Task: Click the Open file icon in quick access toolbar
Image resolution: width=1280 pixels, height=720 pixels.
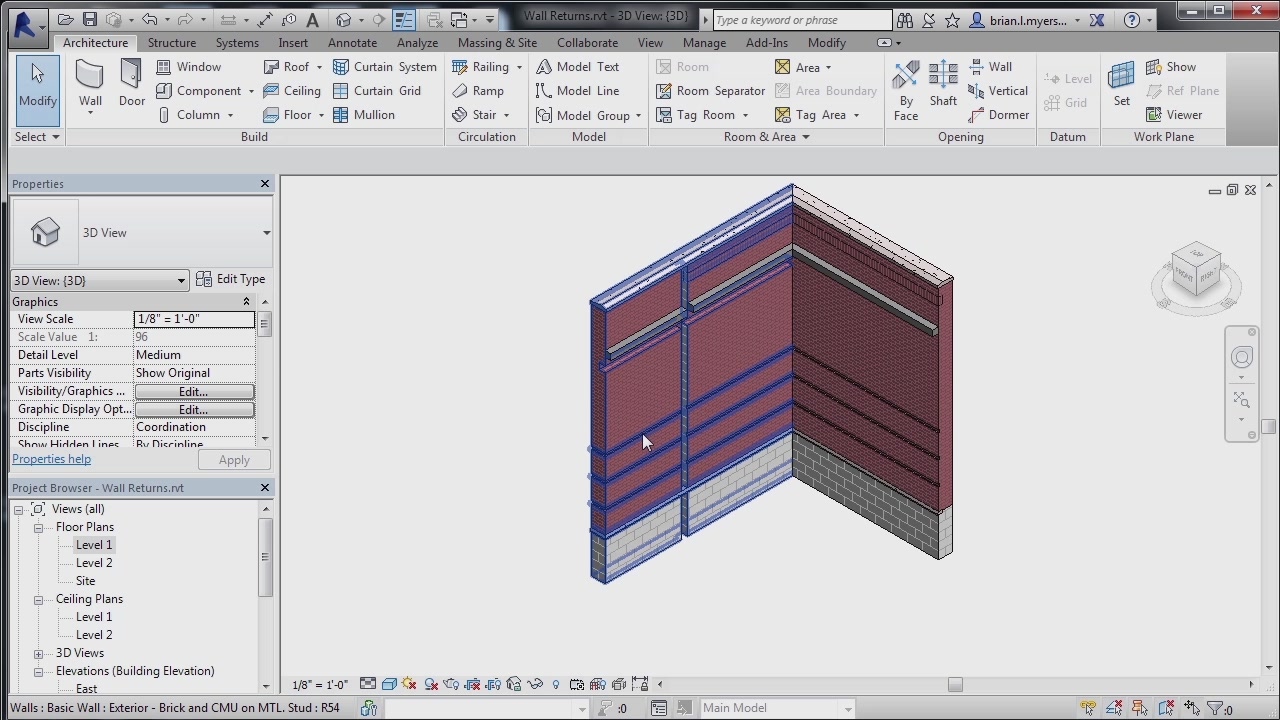Action: pos(66,20)
